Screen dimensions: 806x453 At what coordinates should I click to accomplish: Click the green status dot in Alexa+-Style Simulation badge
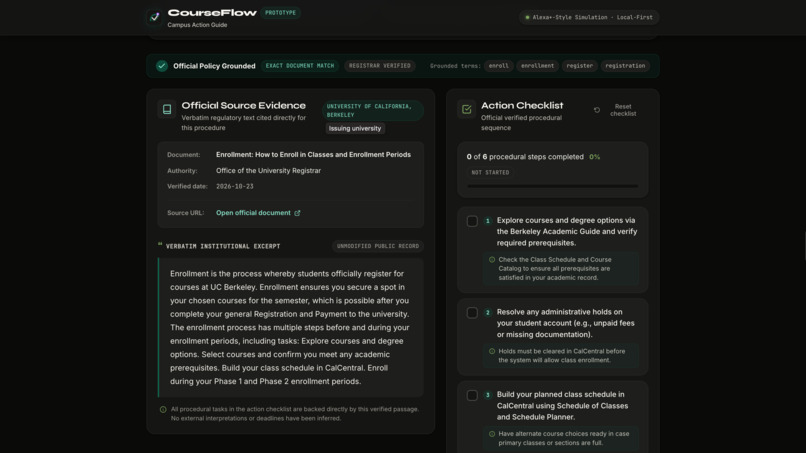tap(527, 17)
